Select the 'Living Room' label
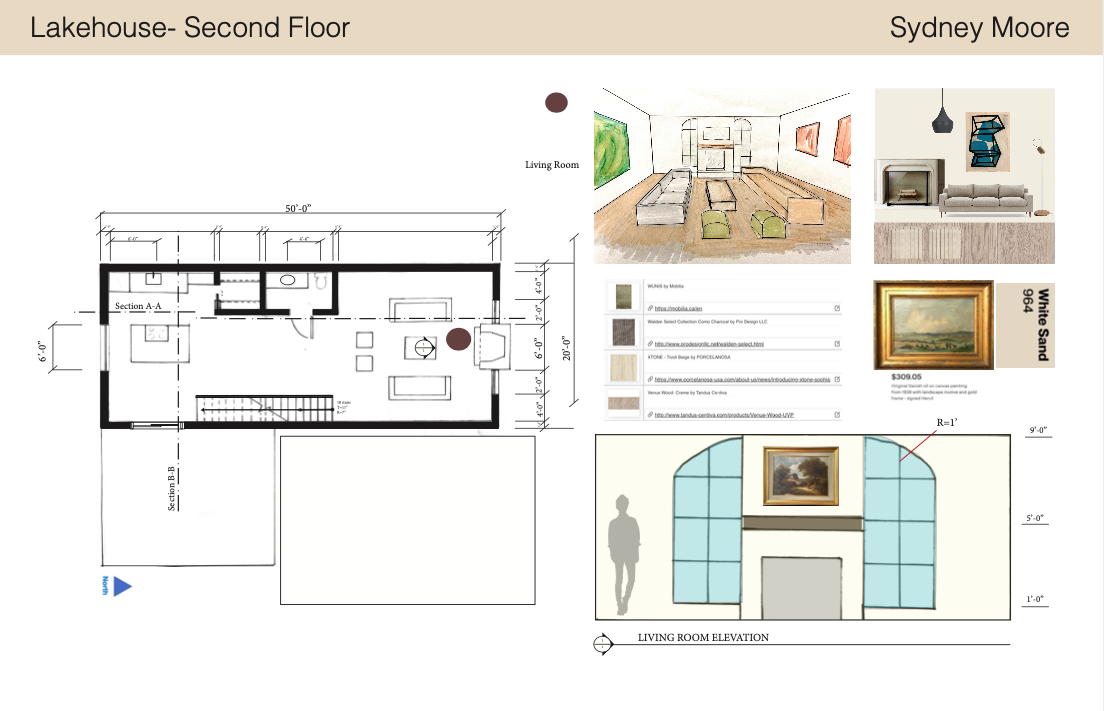This screenshot has height=711, width=1104. pos(552,165)
